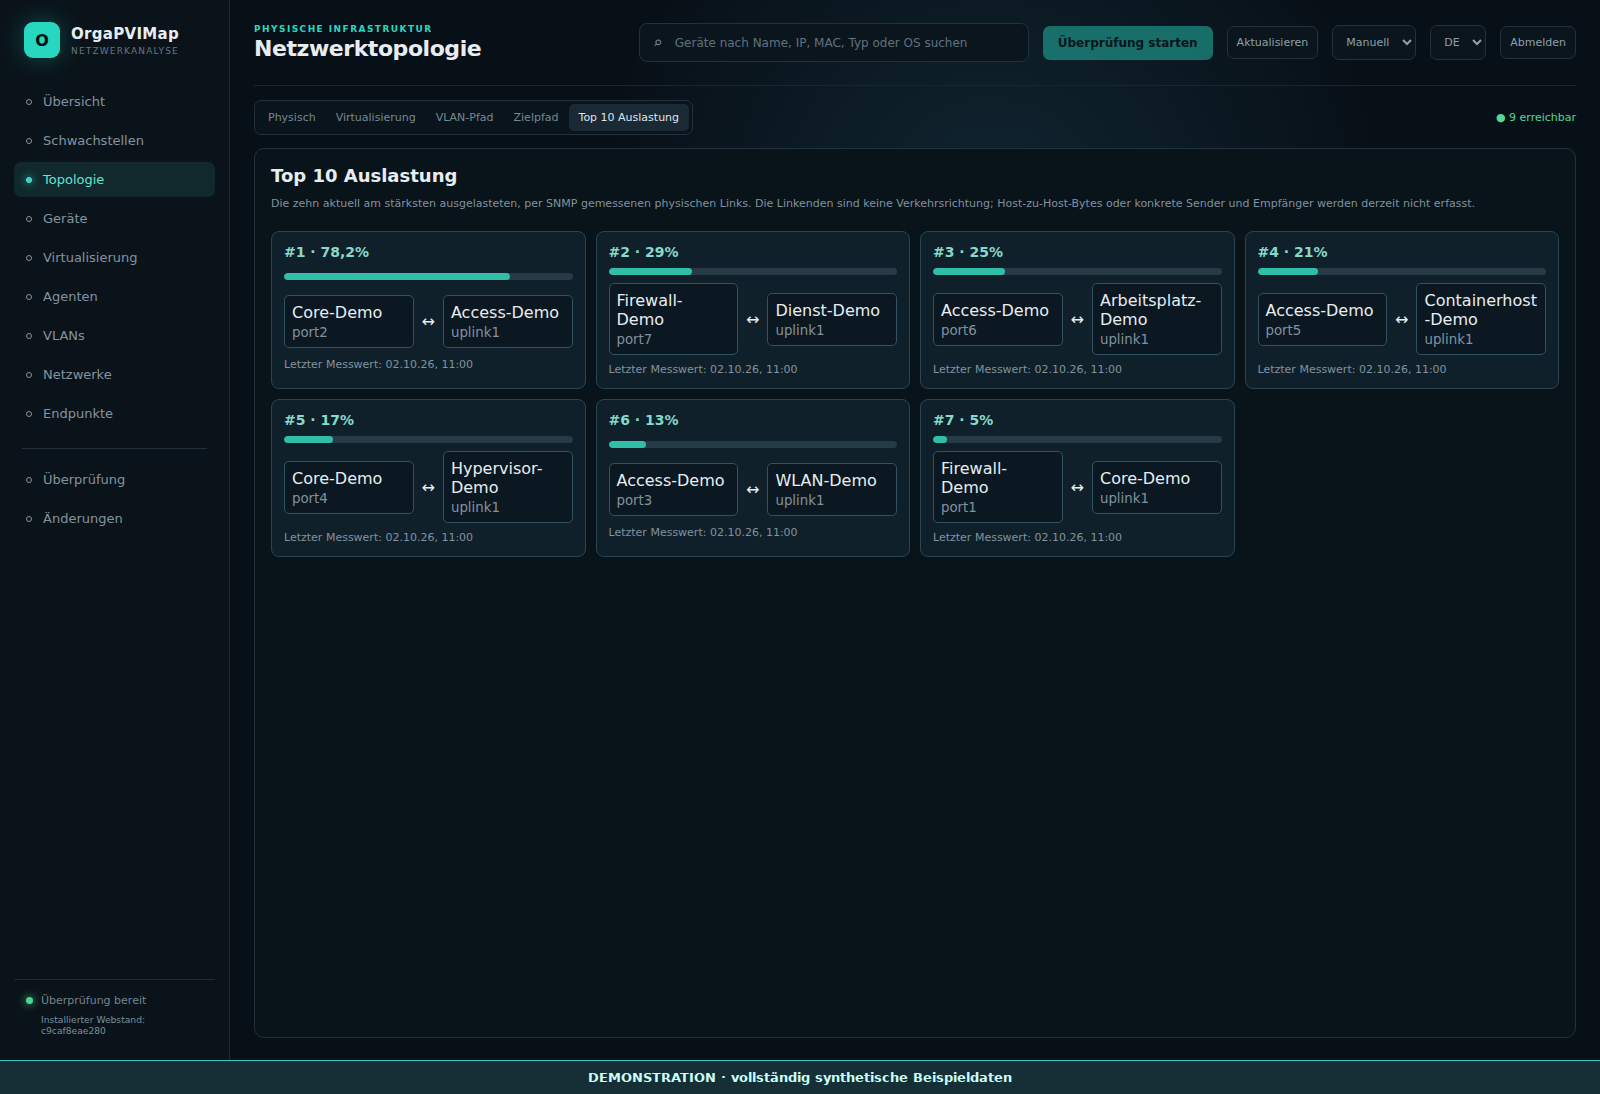Open Netzwerke in sidebar
1600x1094 pixels.
coord(114,374)
